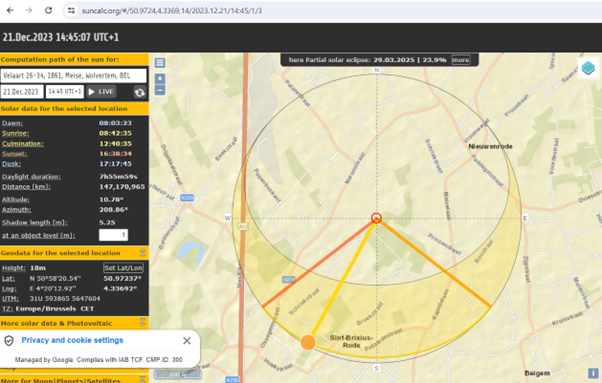
Task: Click more button on eclipse banner
Action: click(x=460, y=60)
